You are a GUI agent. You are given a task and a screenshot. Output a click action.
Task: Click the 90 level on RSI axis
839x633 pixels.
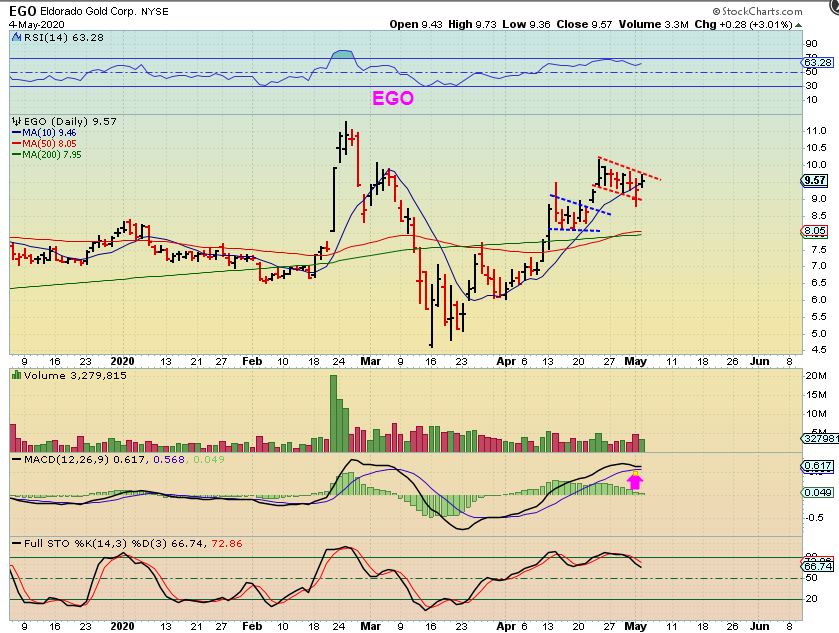811,44
